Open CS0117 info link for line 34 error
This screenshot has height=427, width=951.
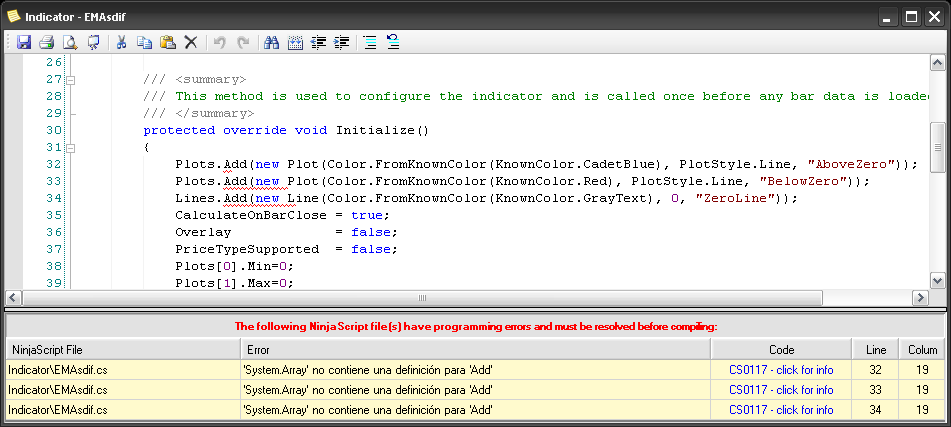click(780, 409)
